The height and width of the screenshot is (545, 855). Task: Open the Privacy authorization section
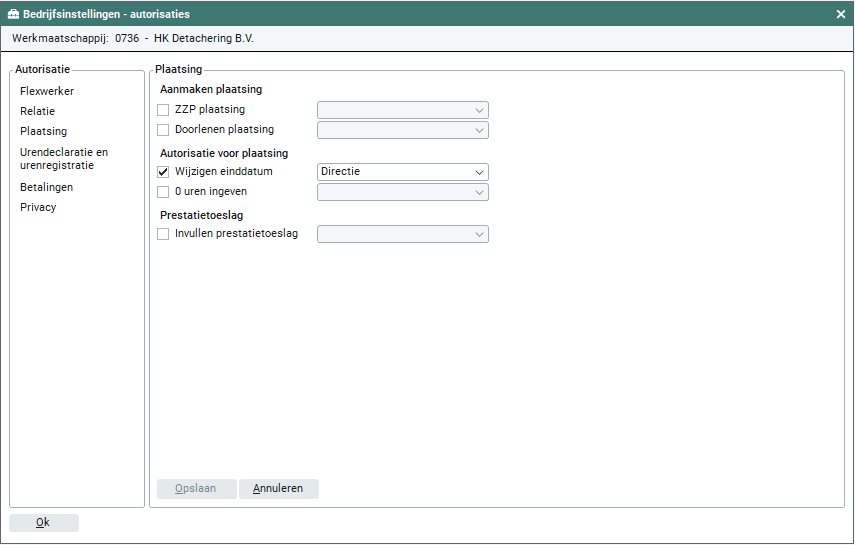38,207
